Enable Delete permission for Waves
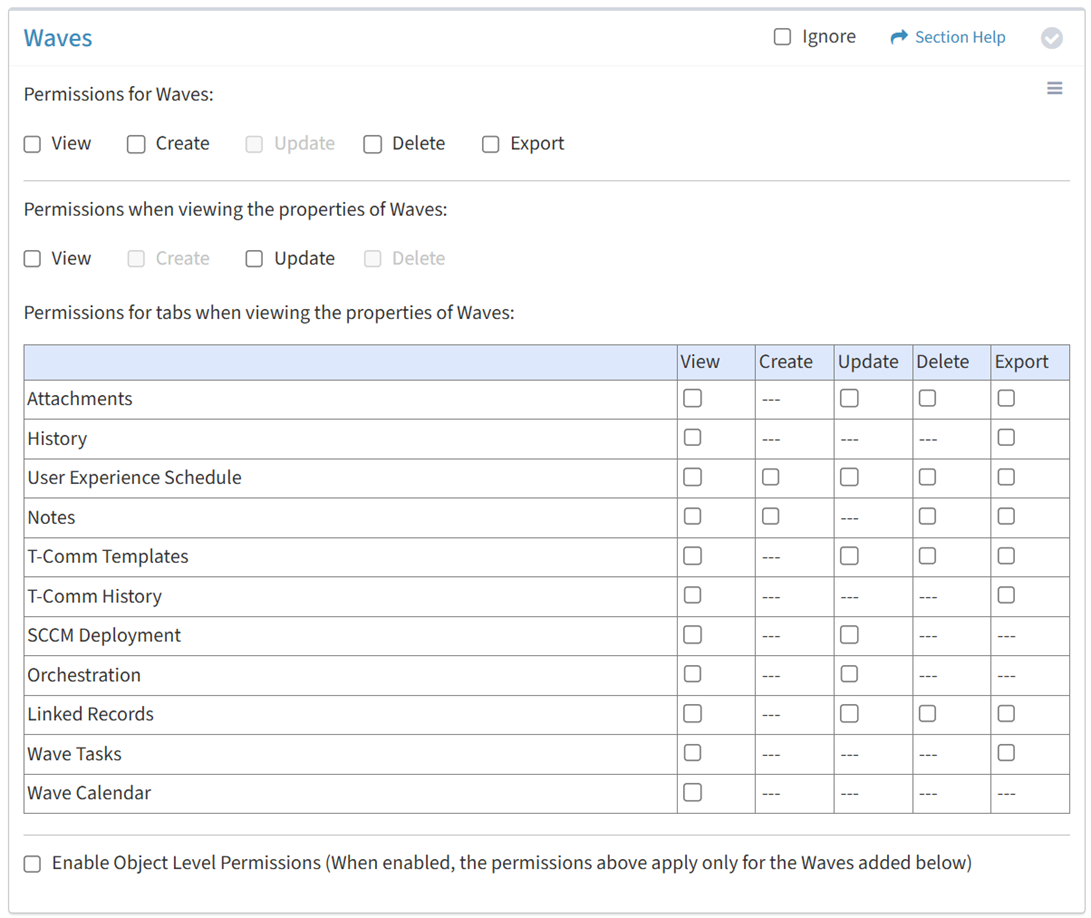 click(x=373, y=144)
